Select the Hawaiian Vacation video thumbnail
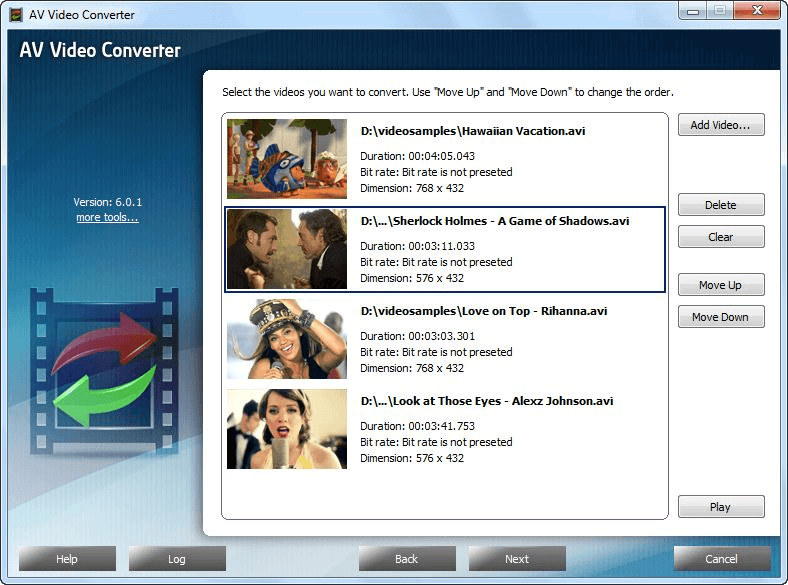The height and width of the screenshot is (585, 788). 287,159
